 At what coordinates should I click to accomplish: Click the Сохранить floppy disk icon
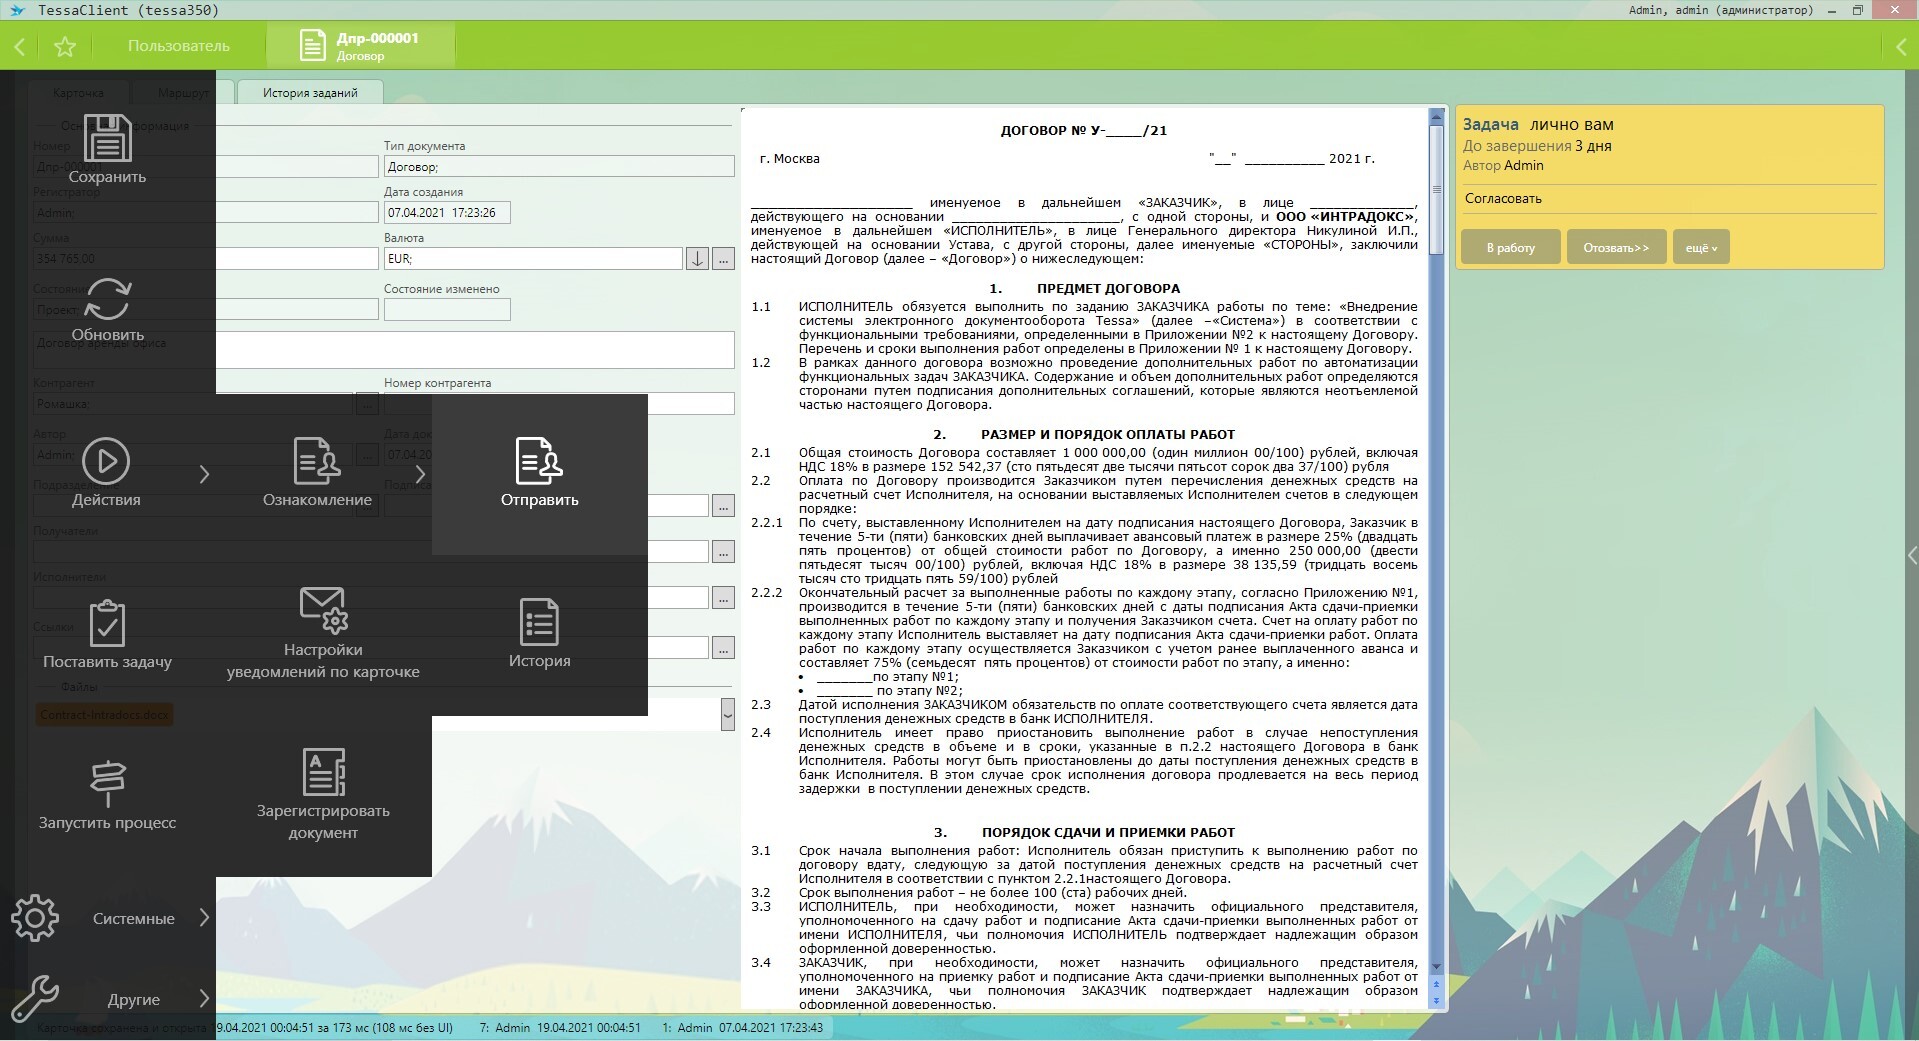point(107,138)
